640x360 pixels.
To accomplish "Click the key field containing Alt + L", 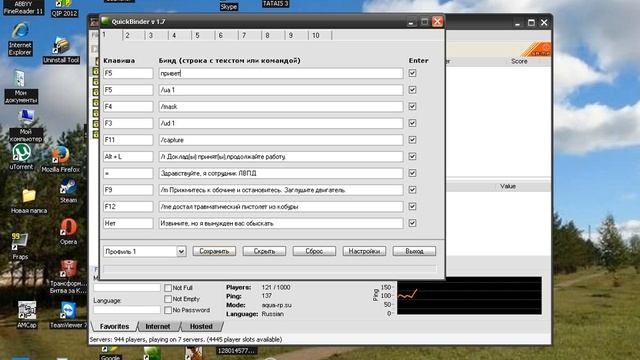I will point(128,157).
